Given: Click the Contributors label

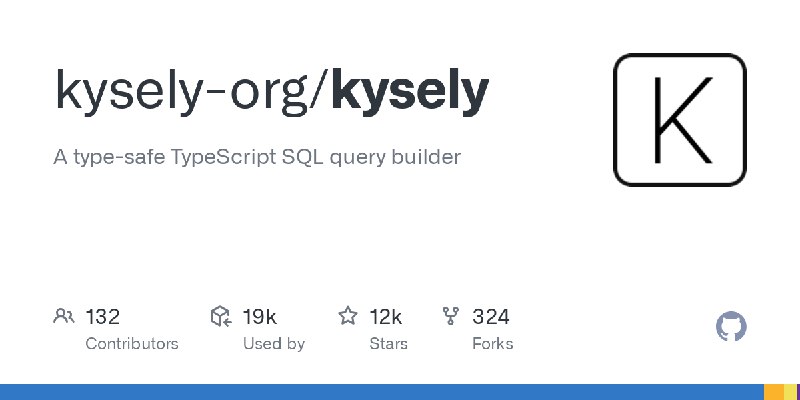Looking at the screenshot, I should point(132,344).
